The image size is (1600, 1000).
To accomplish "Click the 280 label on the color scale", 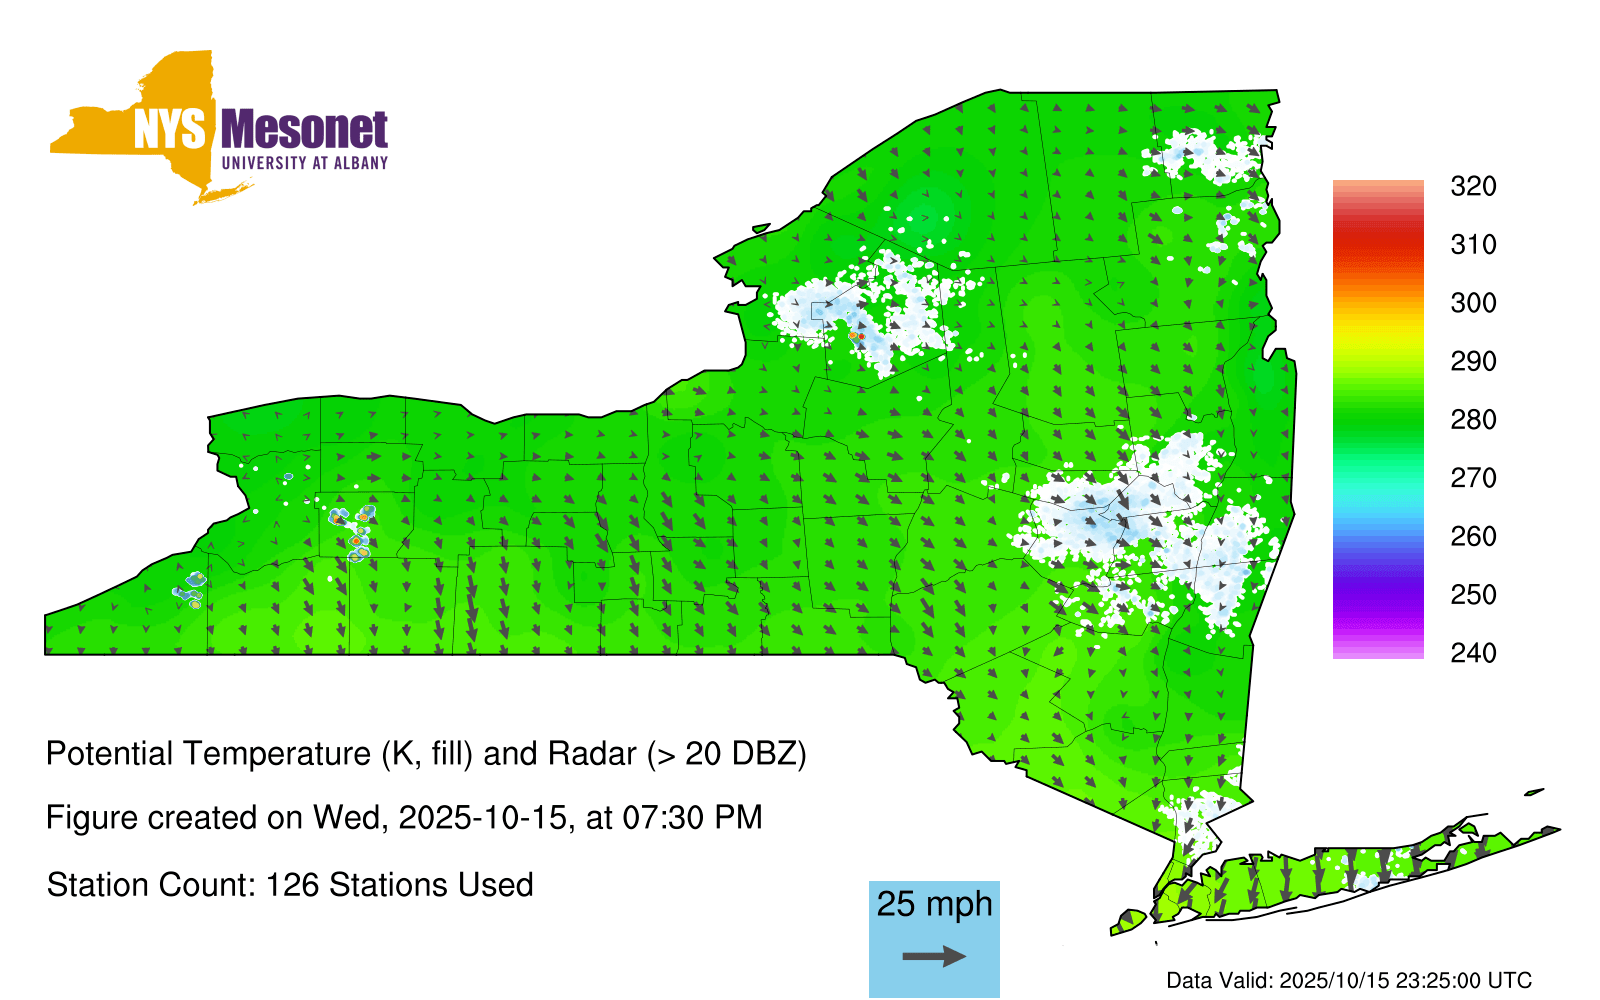I will 1472,420.
